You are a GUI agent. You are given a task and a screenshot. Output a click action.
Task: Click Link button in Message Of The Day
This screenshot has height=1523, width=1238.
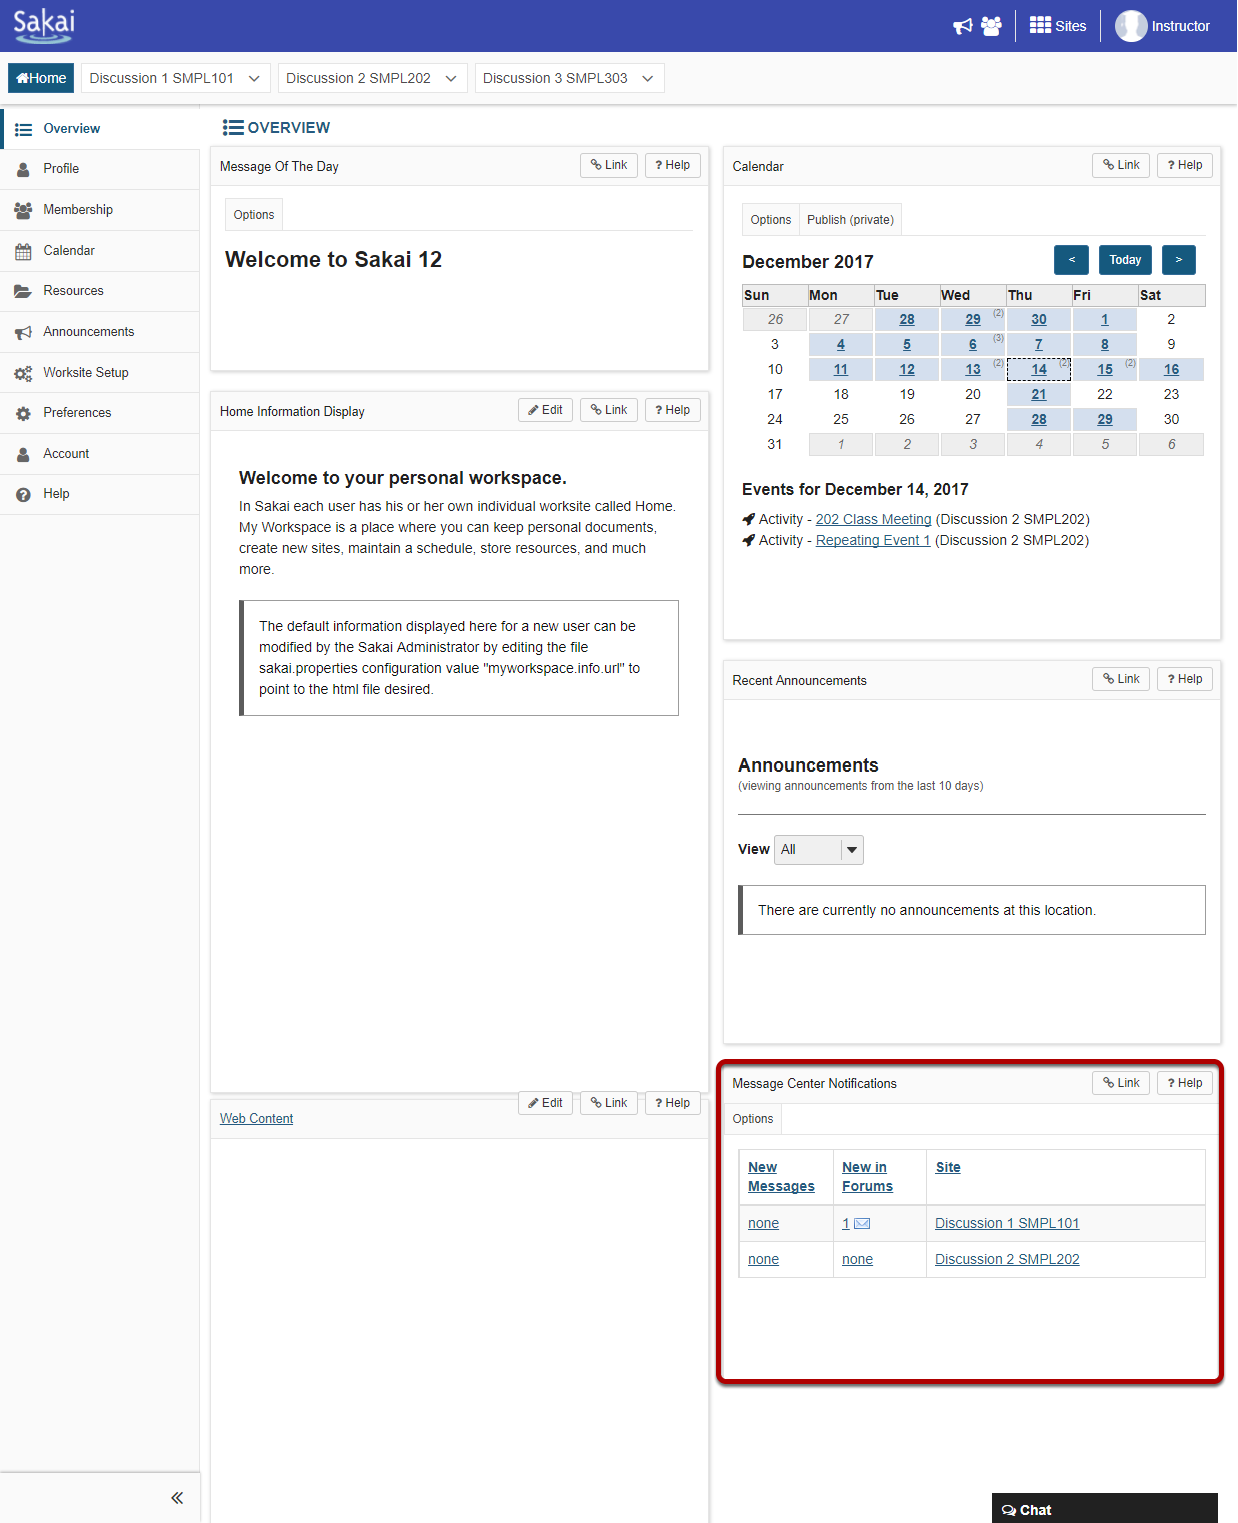coord(609,165)
